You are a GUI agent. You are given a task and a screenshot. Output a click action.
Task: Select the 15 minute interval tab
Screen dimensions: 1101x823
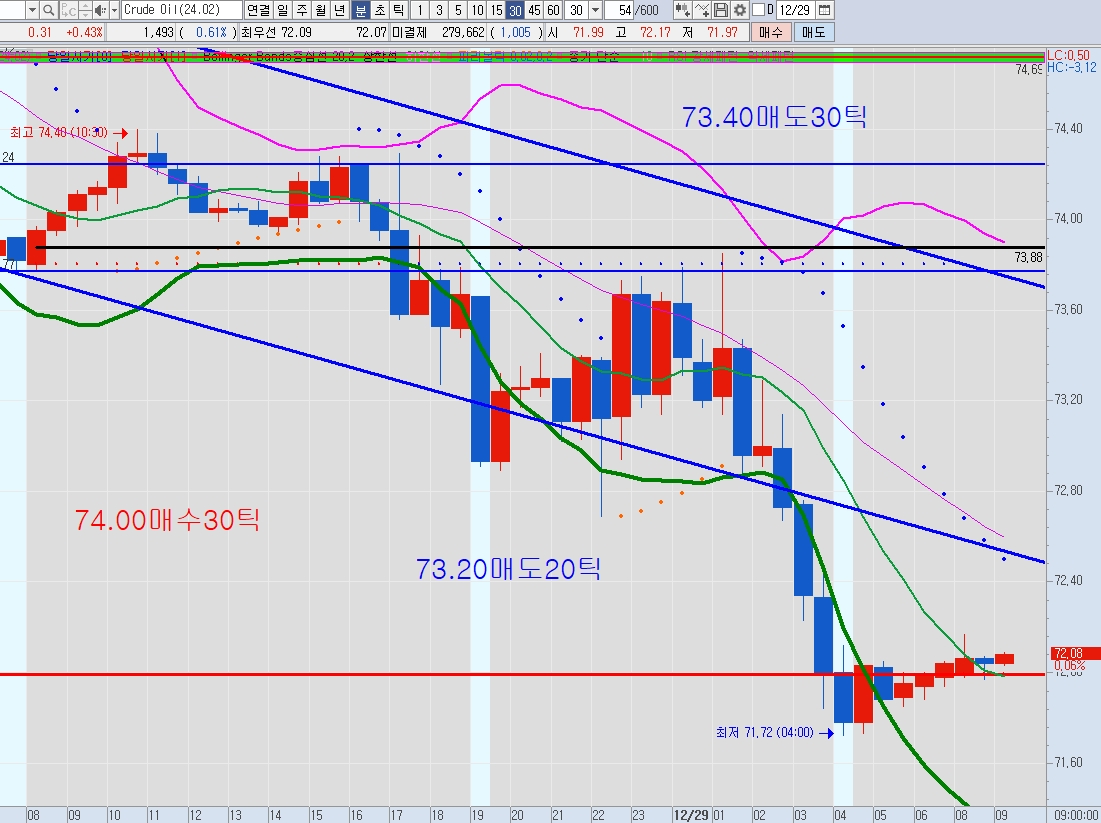click(495, 10)
